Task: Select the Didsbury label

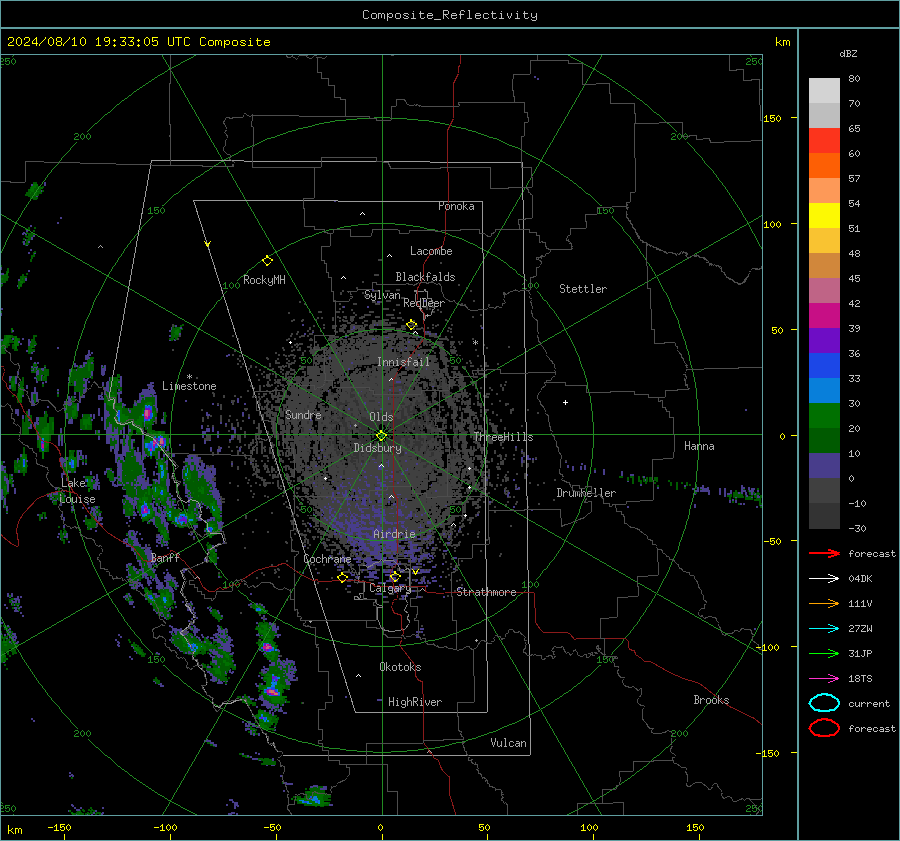Action: click(x=377, y=448)
